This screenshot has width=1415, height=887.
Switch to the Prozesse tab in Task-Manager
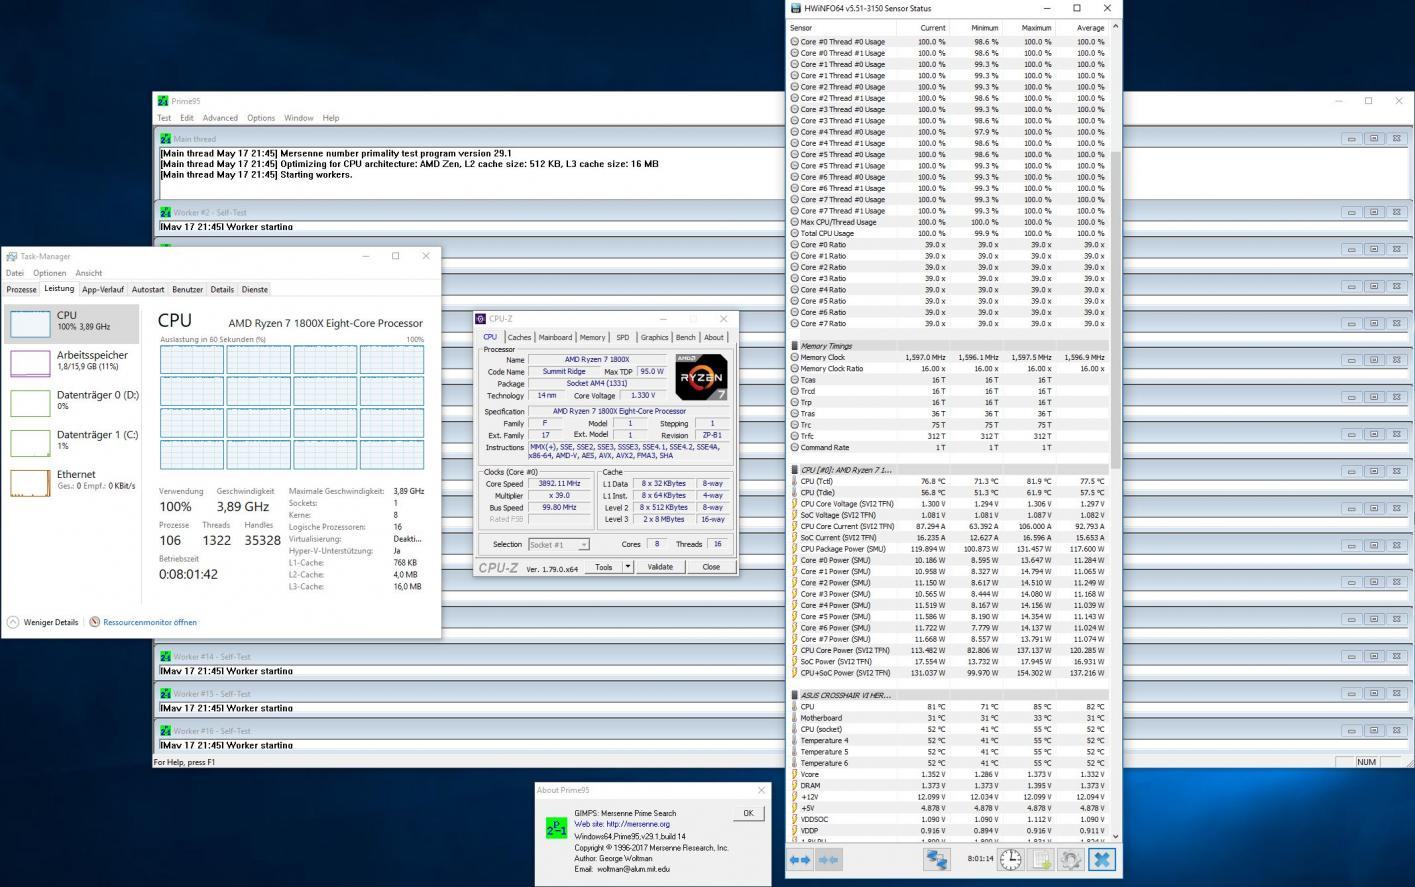21,289
